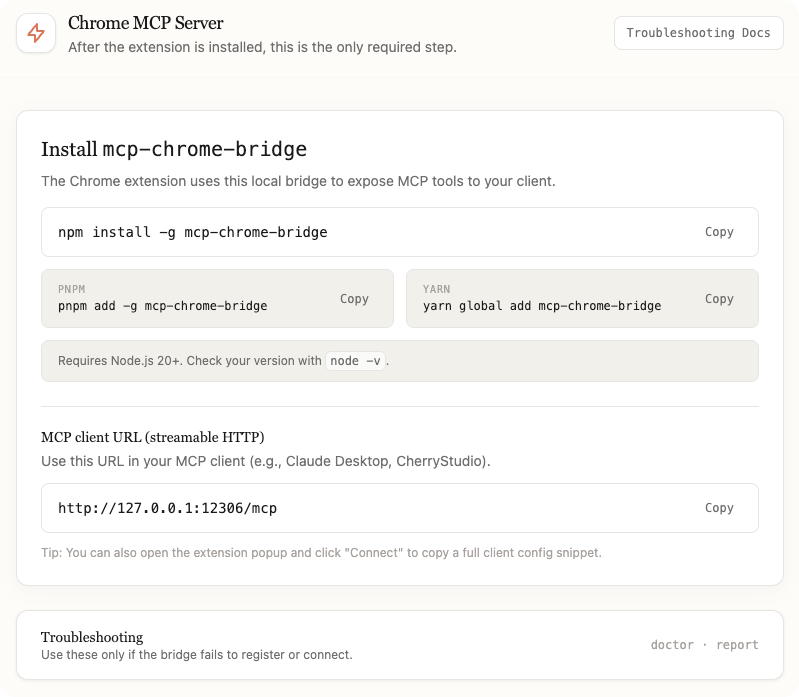Click the MCP client URL (streamable HTTP) heading
This screenshot has width=799, height=697.
point(152,437)
